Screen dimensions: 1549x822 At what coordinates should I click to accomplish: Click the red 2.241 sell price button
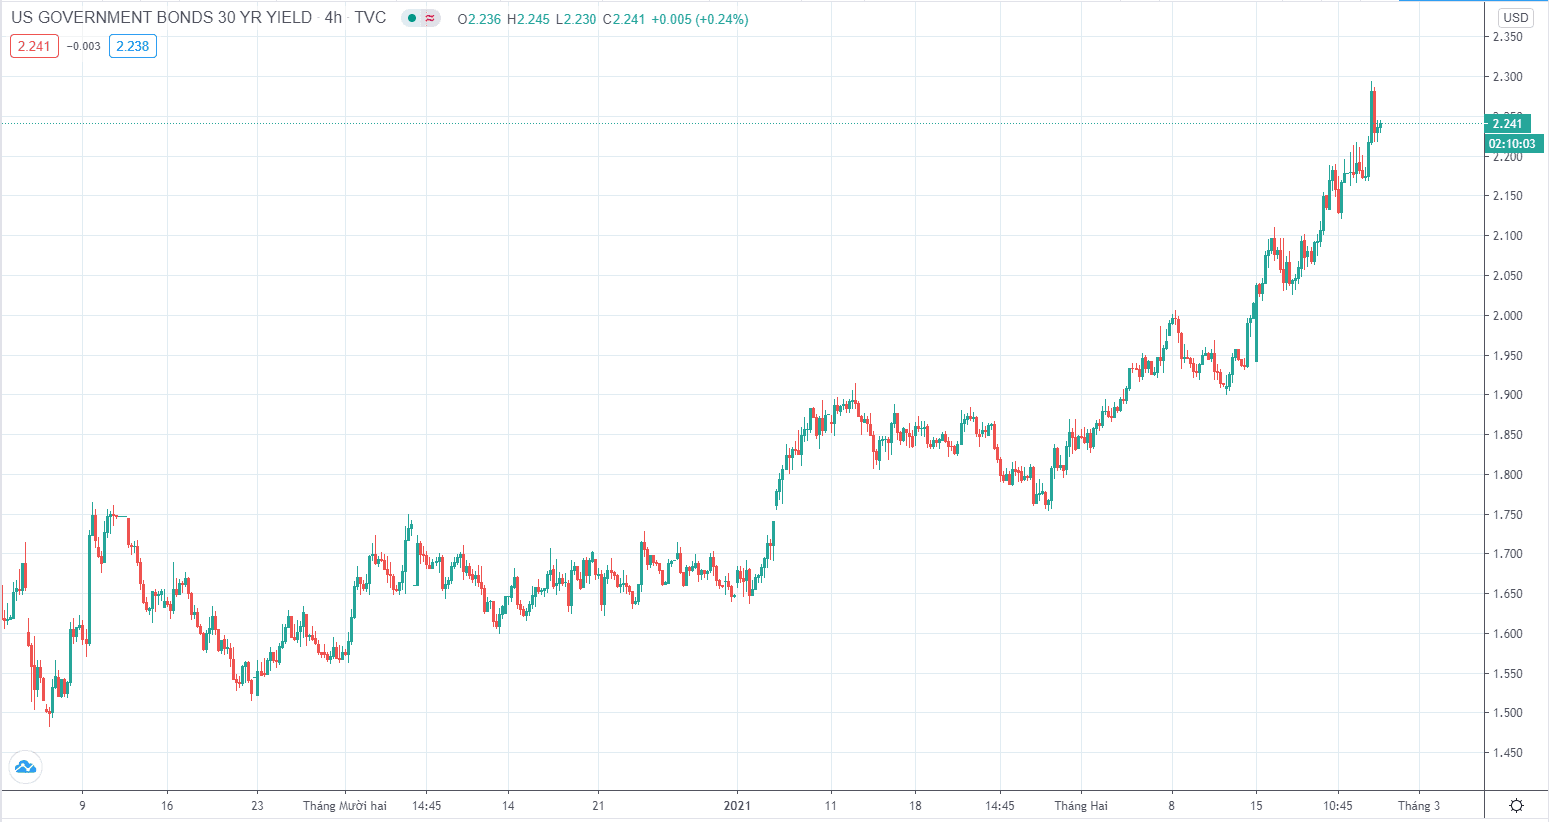(34, 46)
